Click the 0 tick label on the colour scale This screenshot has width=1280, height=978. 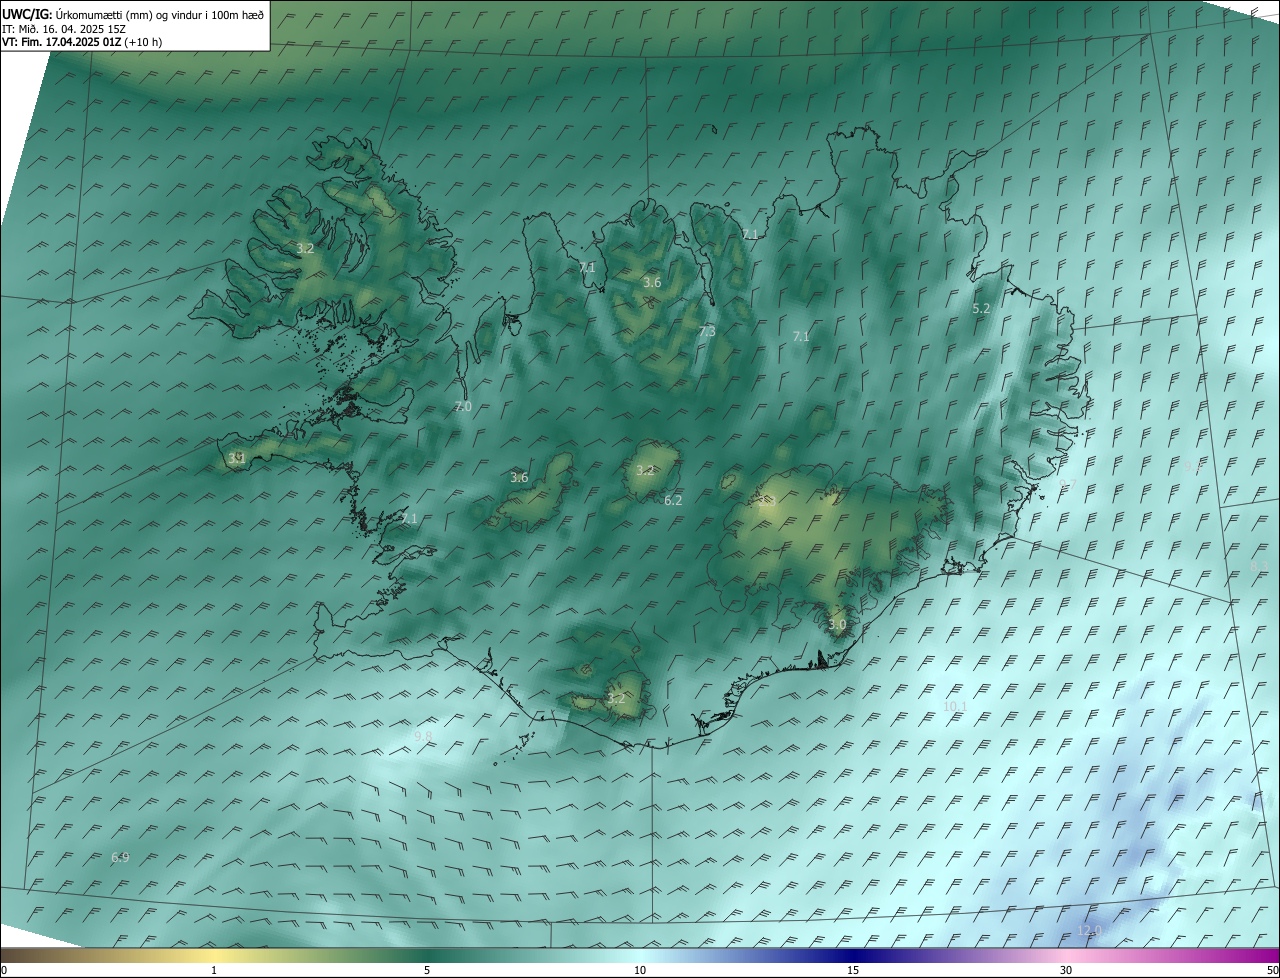(4, 970)
